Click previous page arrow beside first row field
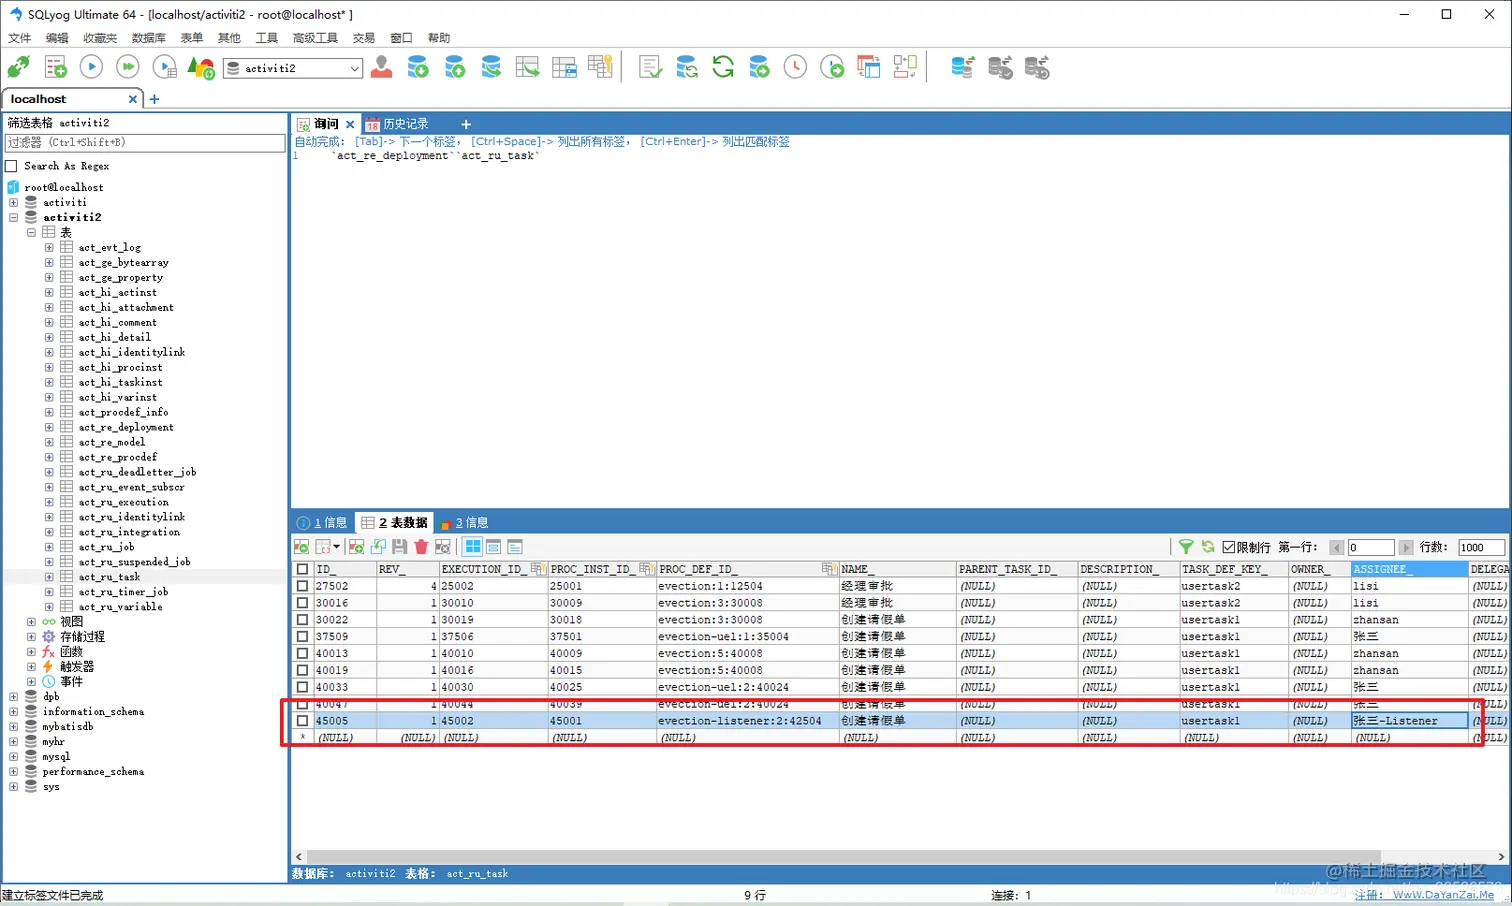This screenshot has width=1512, height=906. pos(1336,548)
